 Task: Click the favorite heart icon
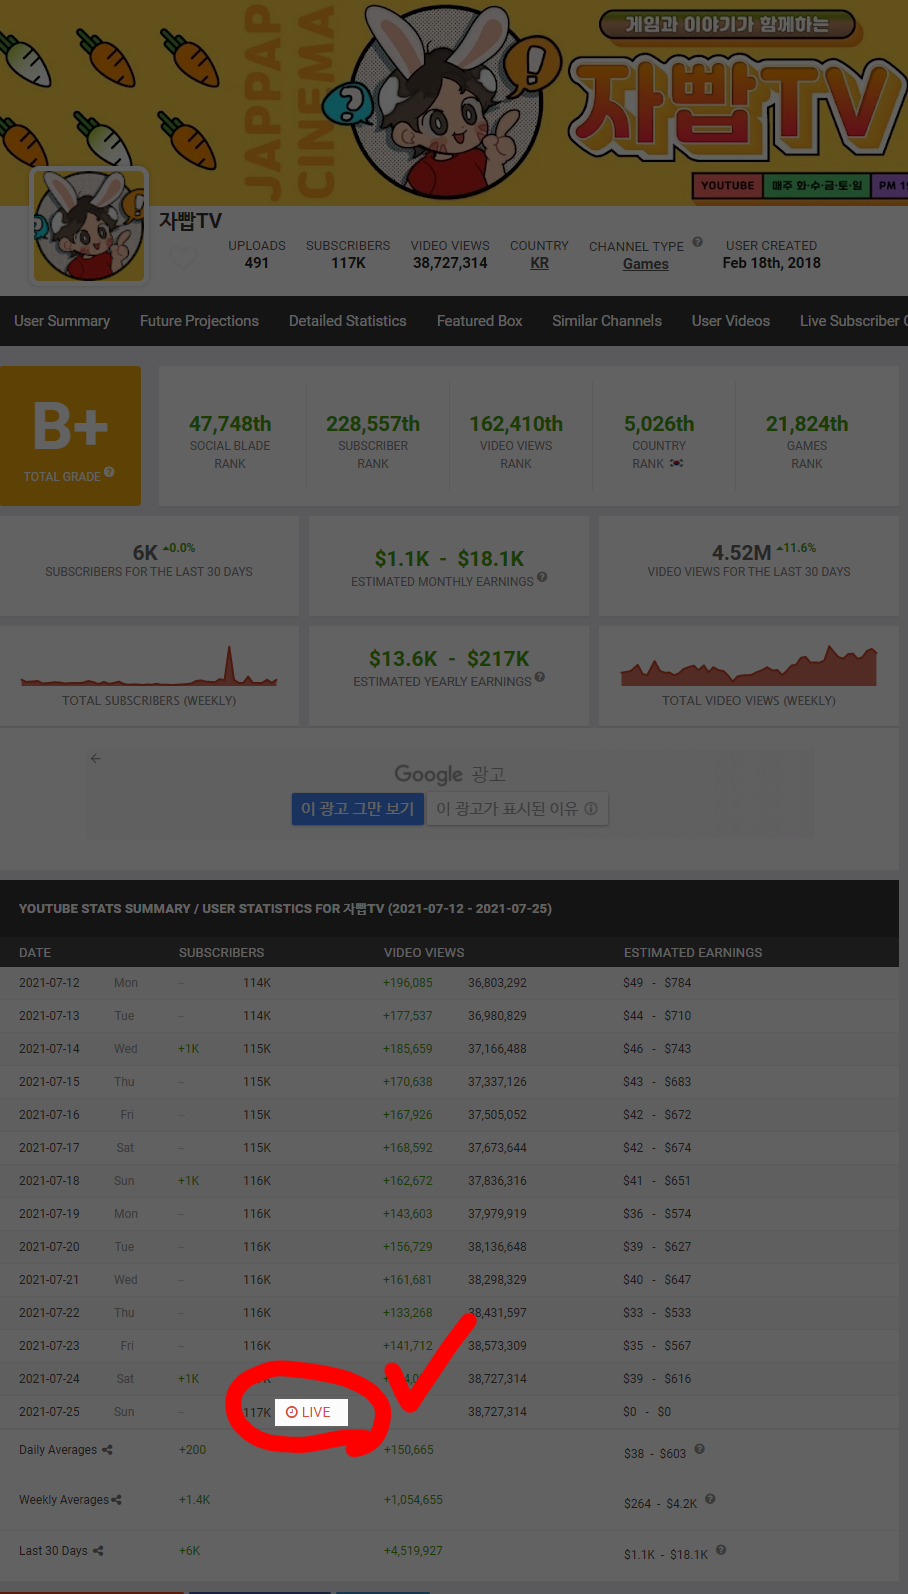pos(182,258)
